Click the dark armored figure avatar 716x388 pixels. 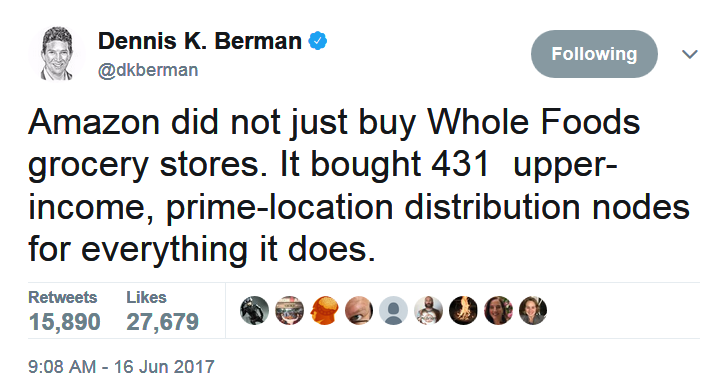point(254,310)
